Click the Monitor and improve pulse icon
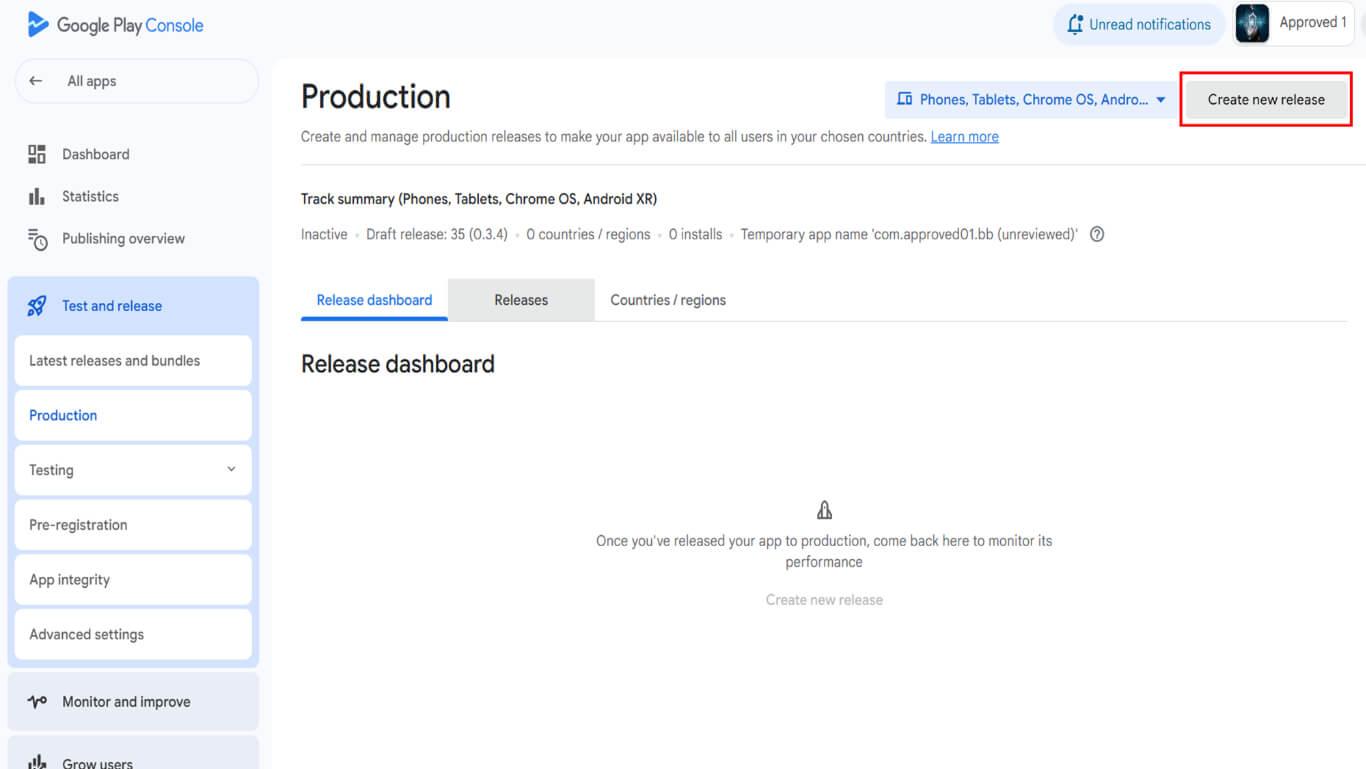The height and width of the screenshot is (769, 1366). (37, 702)
